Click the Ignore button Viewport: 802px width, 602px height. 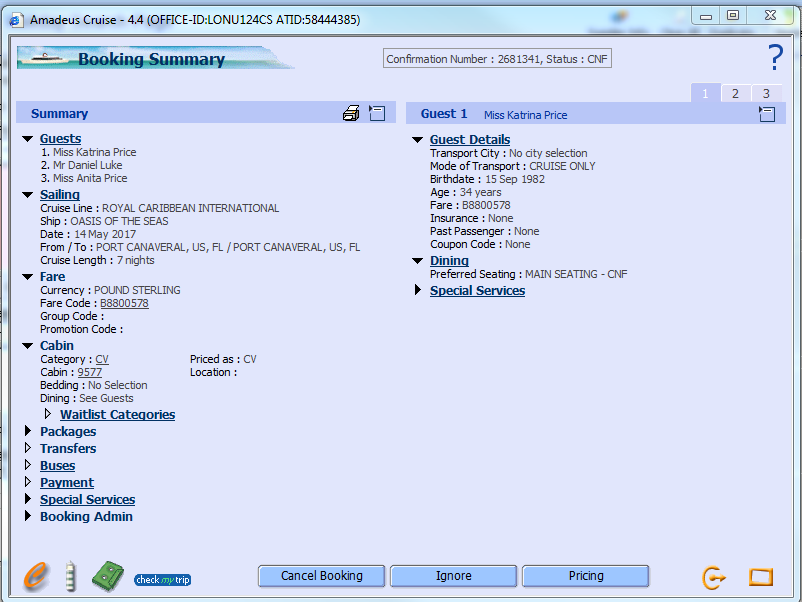pos(454,576)
